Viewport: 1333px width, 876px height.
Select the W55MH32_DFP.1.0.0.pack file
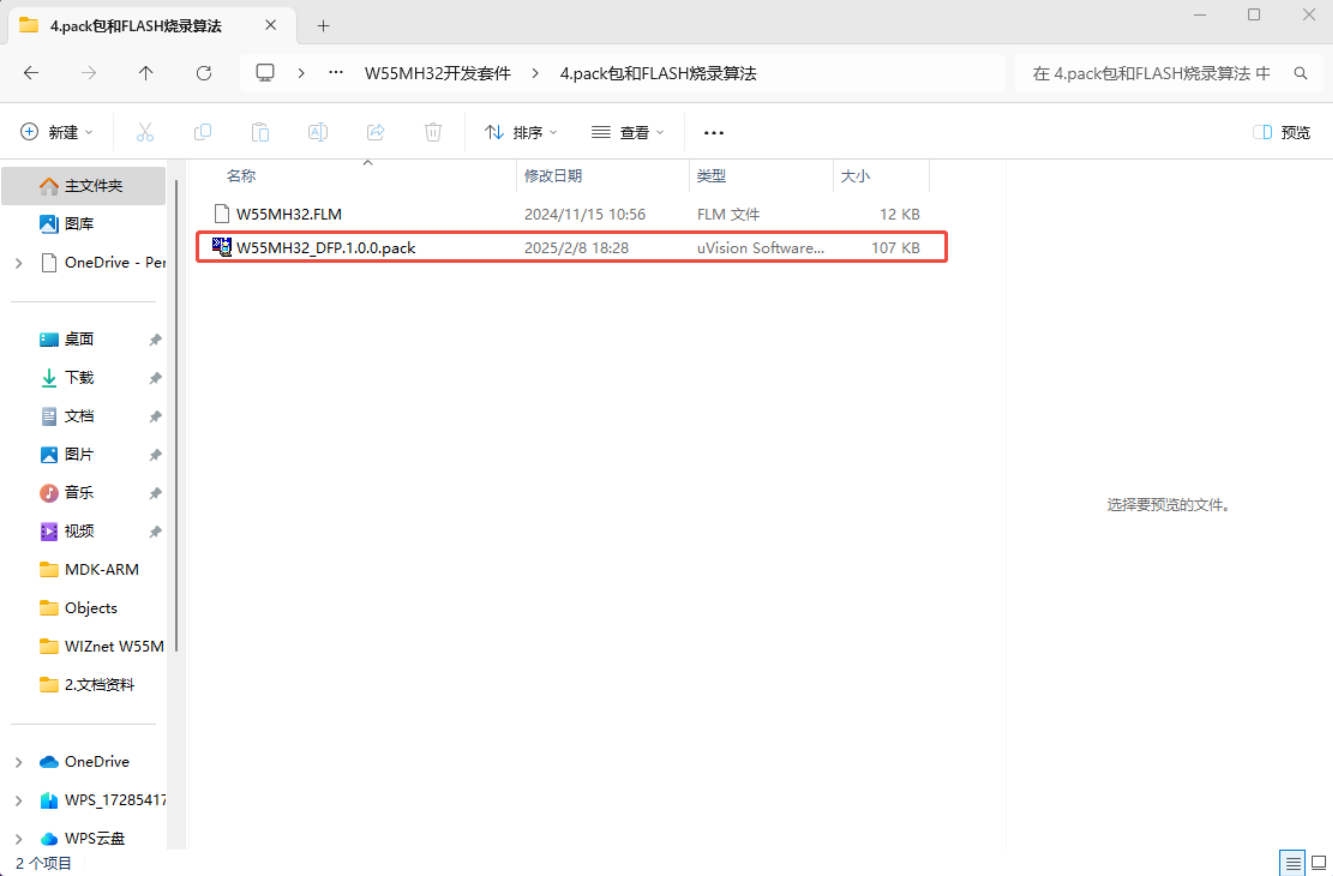326,248
